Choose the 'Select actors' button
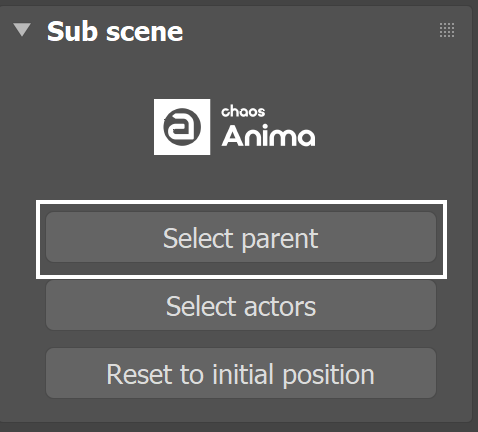This screenshot has width=478, height=432. (241, 305)
